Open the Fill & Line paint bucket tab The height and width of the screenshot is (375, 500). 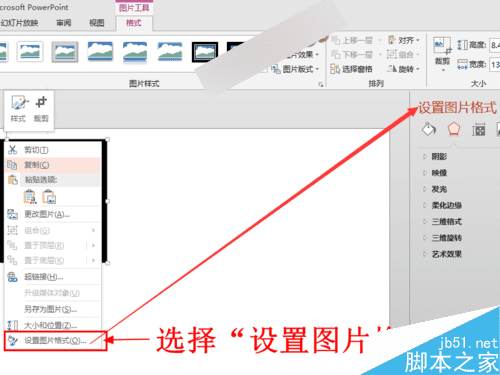tap(429, 129)
